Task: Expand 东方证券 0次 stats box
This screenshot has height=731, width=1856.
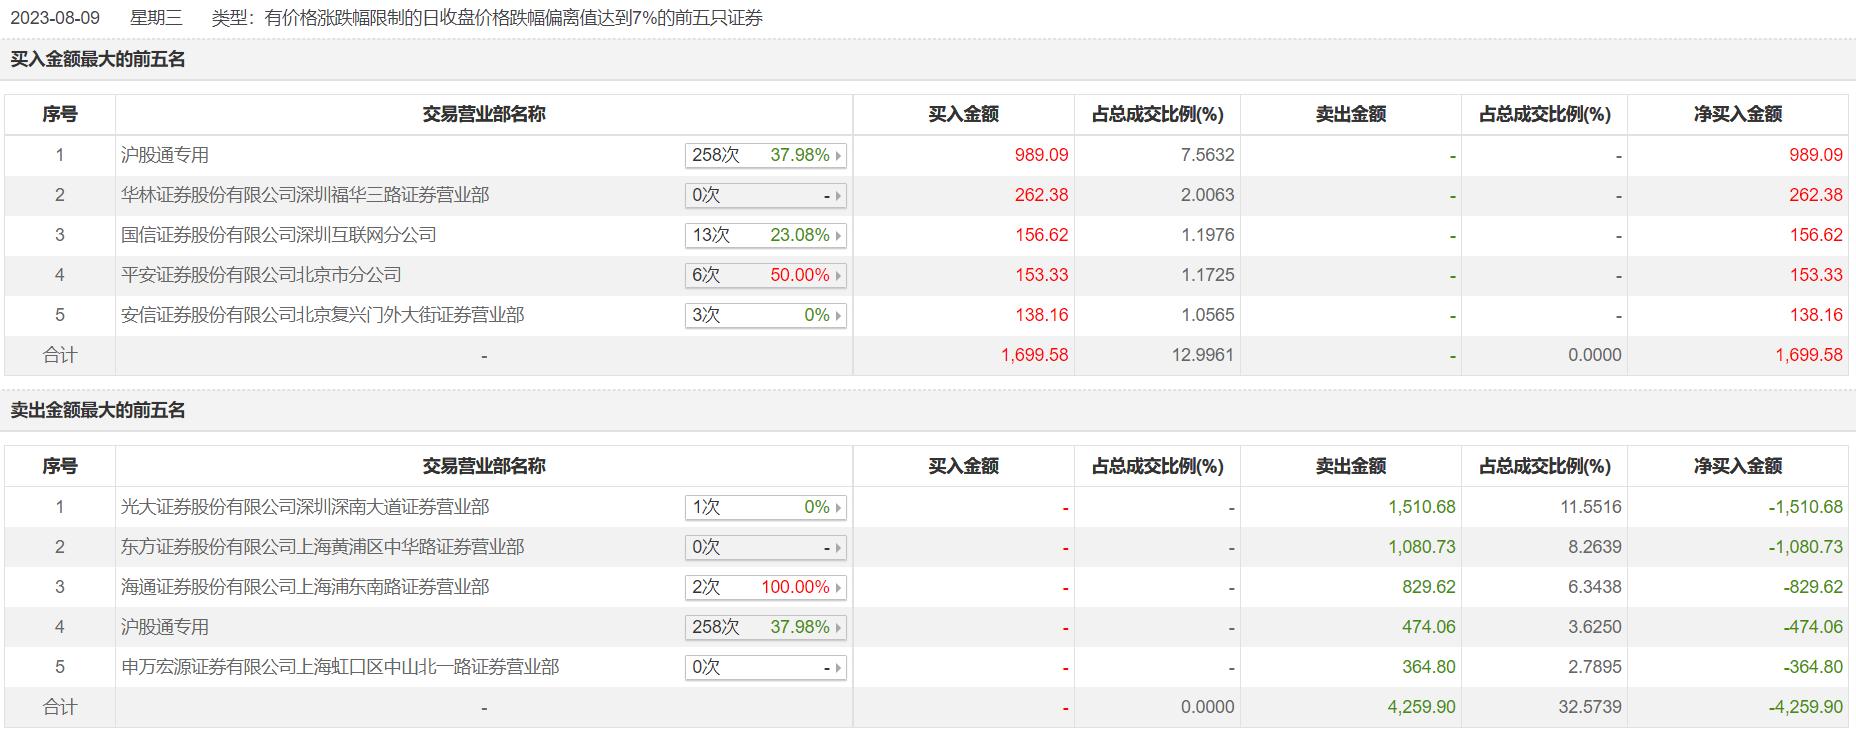Action: click(x=766, y=547)
